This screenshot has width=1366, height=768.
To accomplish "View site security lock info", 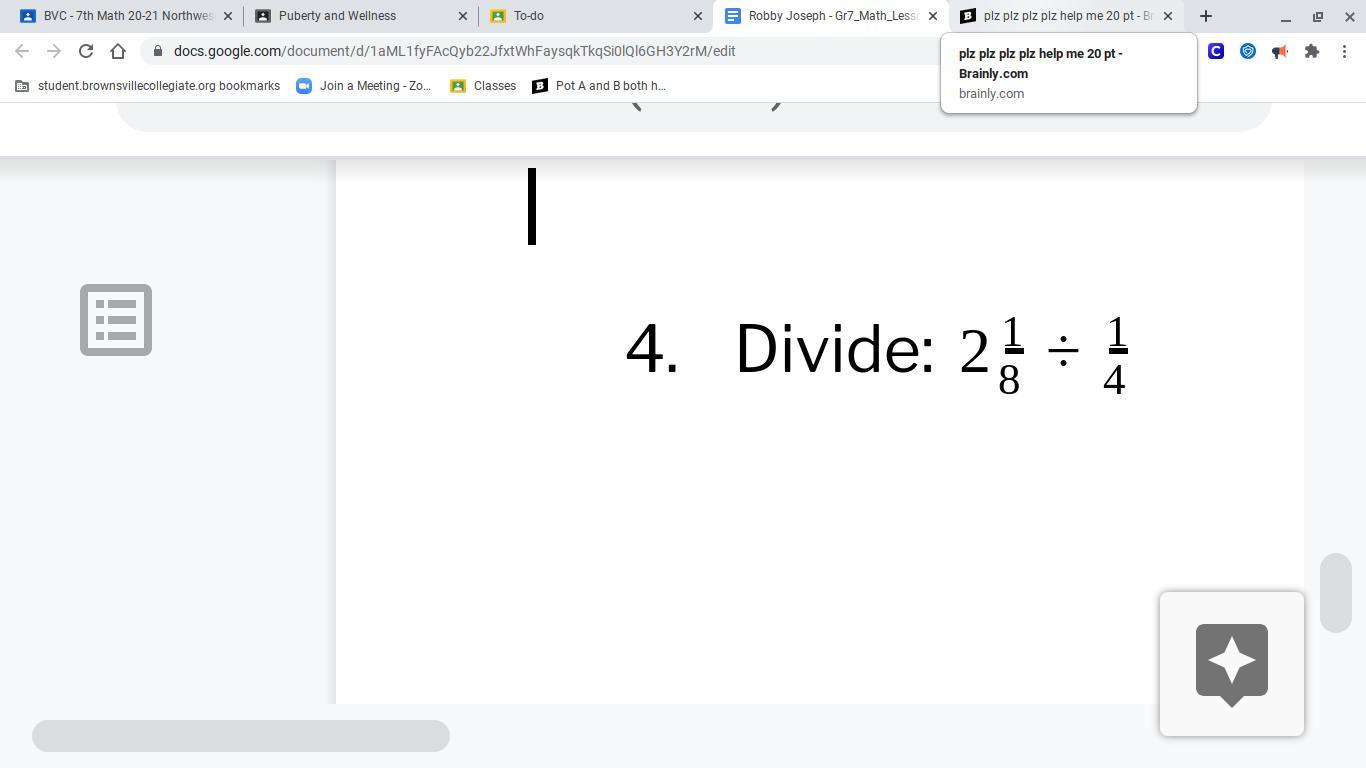I will [x=158, y=51].
